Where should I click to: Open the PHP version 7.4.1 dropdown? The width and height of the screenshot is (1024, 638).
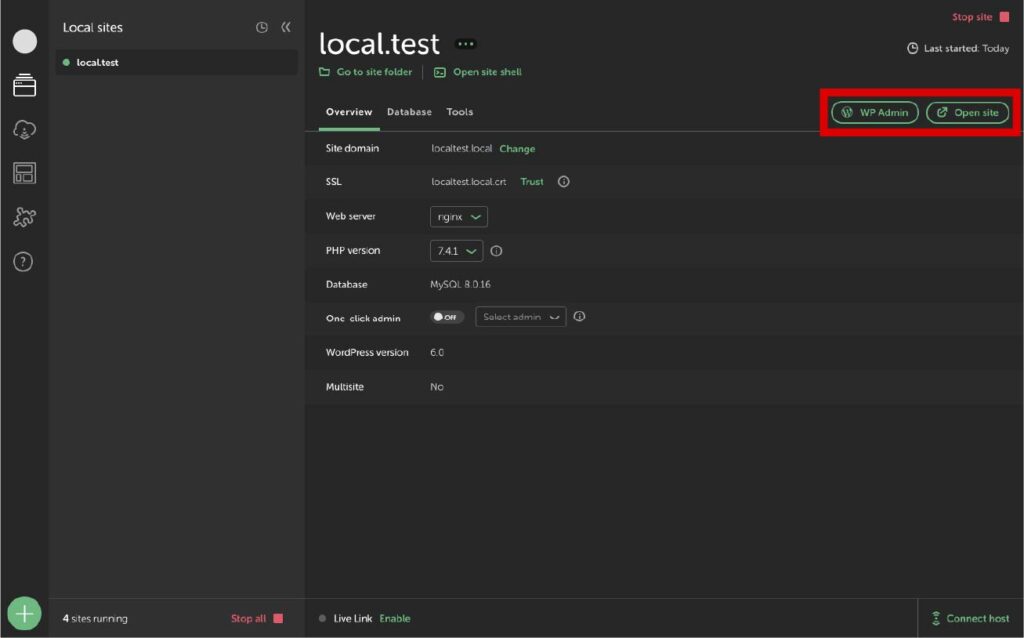pos(456,251)
